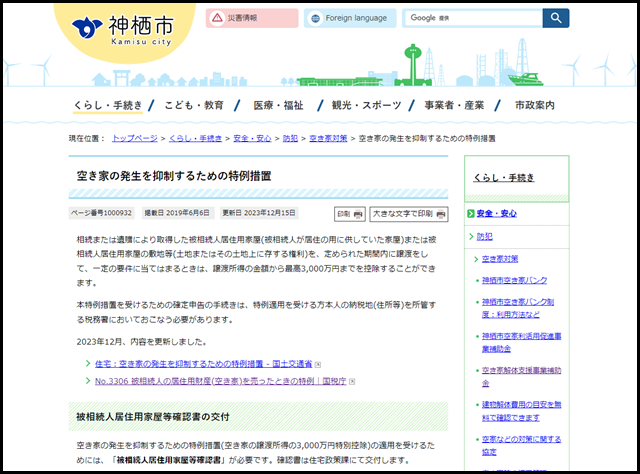Click chevron icon beside sidebar 空き家対策
The height and width of the screenshot is (474, 640).
point(476,259)
